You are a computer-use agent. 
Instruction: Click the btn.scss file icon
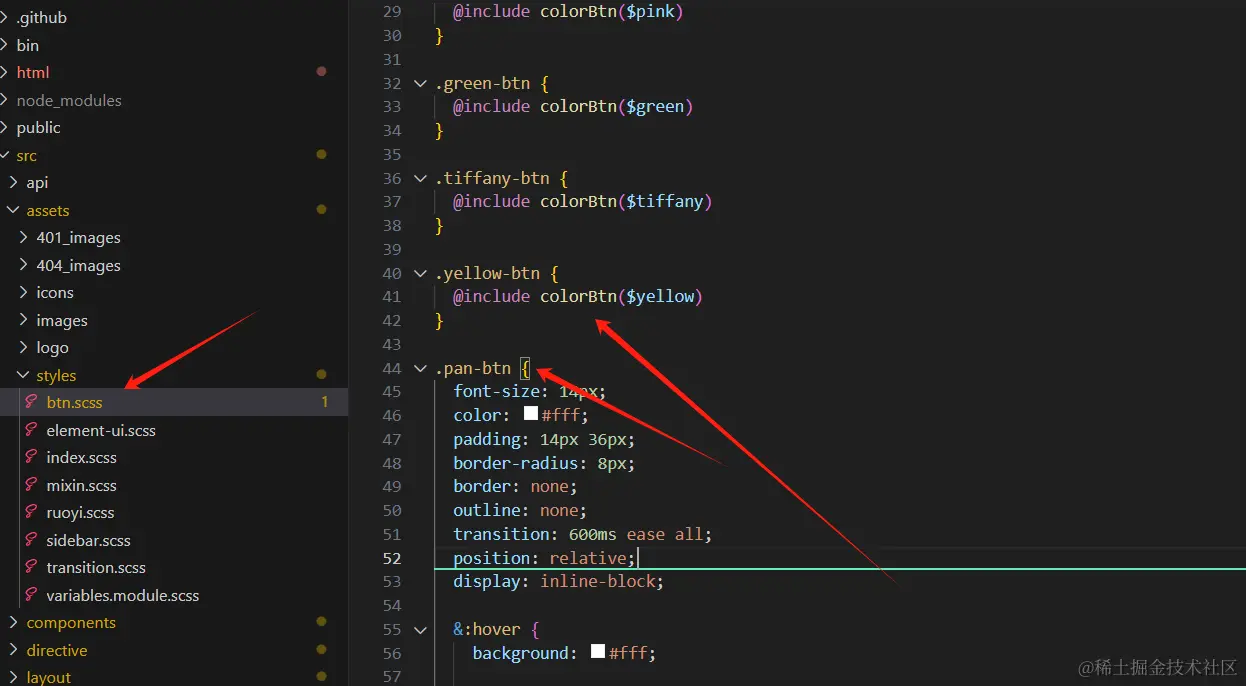(31, 402)
